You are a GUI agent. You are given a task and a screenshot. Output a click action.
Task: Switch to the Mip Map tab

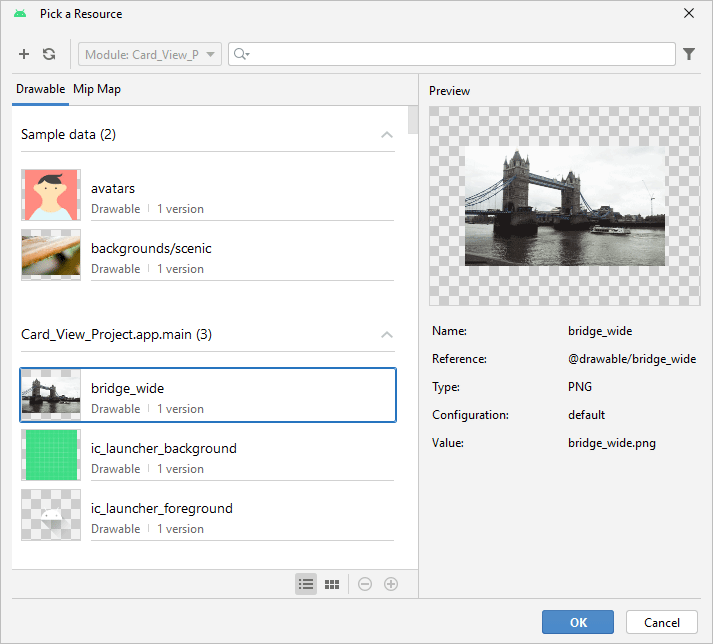point(97,89)
